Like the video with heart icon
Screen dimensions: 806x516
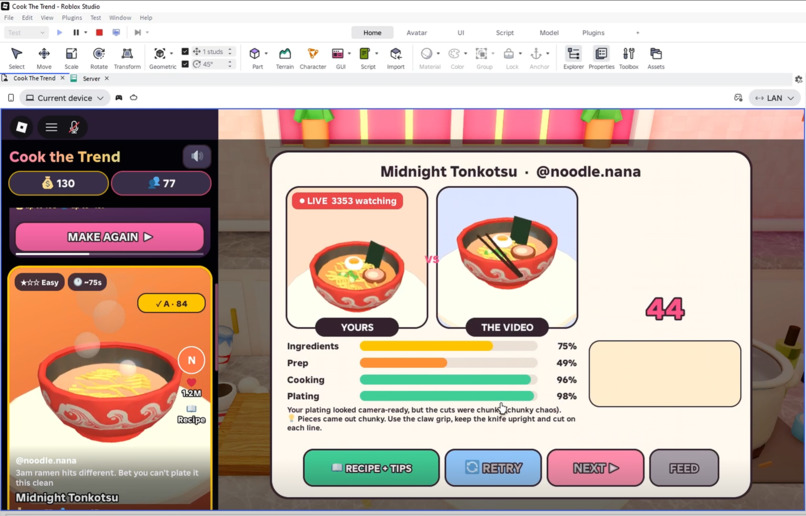tap(191, 382)
